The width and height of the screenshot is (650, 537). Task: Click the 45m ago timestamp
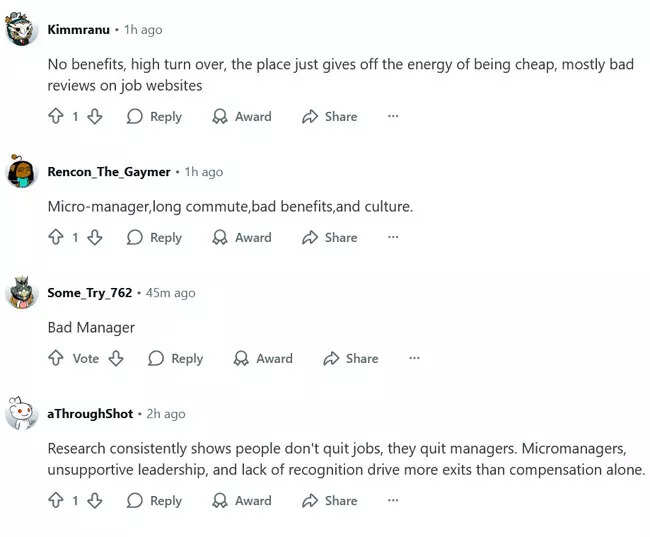click(170, 293)
